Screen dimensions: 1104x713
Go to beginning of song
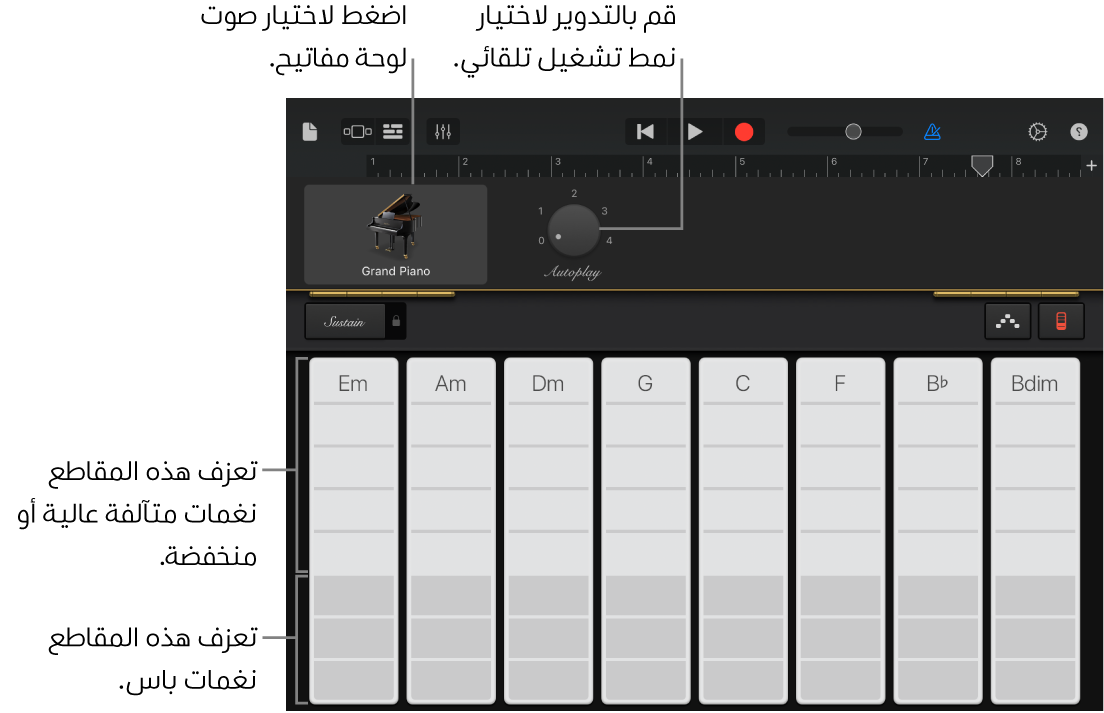click(x=645, y=132)
